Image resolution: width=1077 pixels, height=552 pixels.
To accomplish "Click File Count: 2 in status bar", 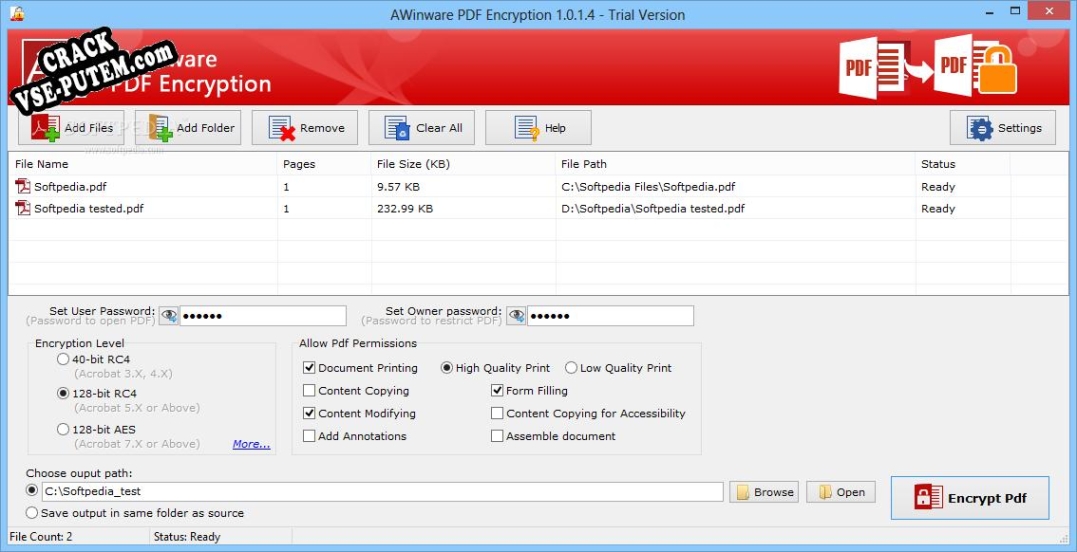I will point(41,537).
